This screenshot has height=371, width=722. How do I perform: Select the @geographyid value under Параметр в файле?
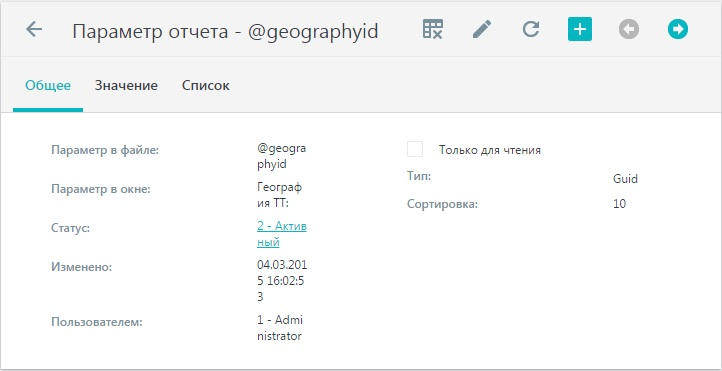[x=281, y=157]
